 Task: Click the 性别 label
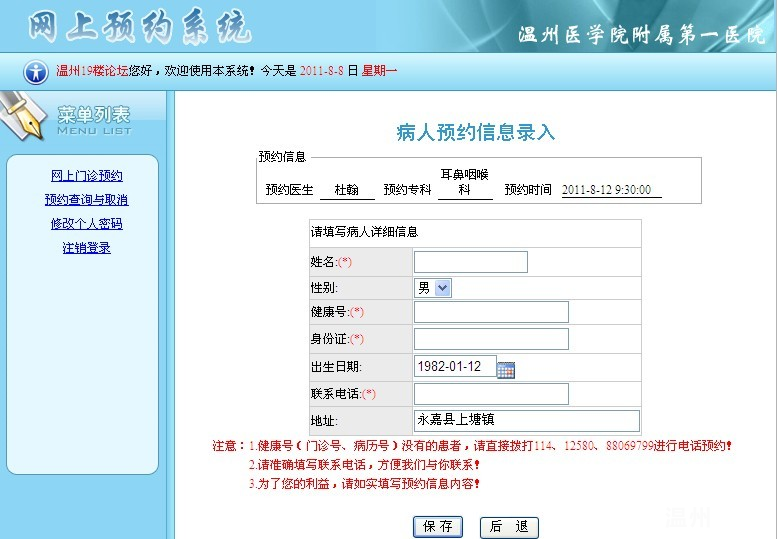(324, 288)
